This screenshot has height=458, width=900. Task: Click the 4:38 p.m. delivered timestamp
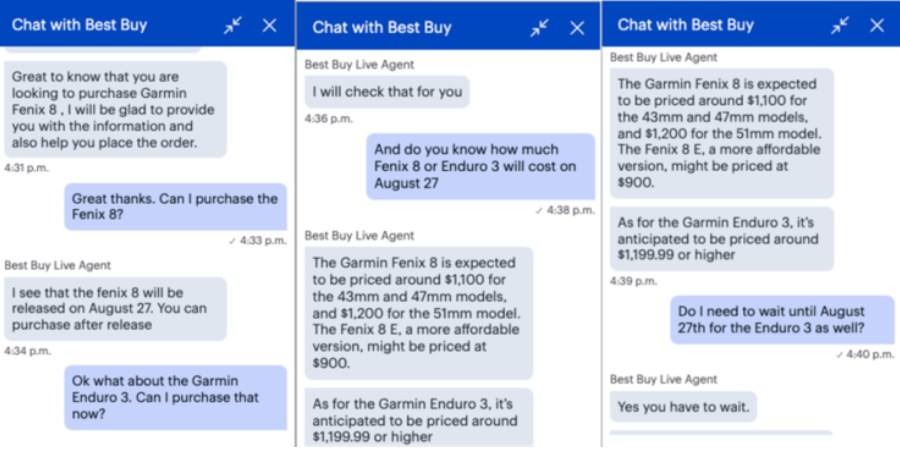[x=567, y=211]
